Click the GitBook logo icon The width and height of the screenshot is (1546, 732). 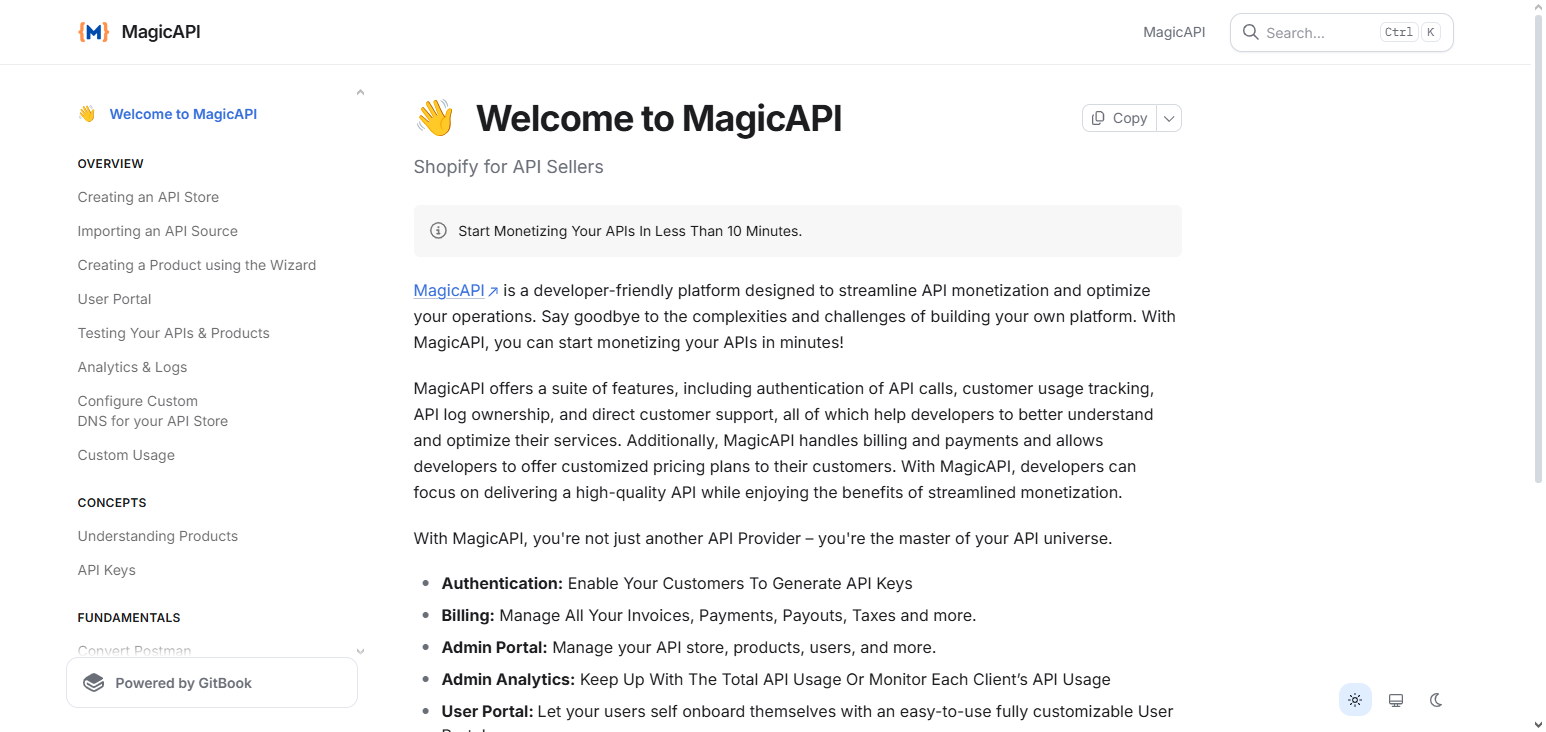(94, 683)
